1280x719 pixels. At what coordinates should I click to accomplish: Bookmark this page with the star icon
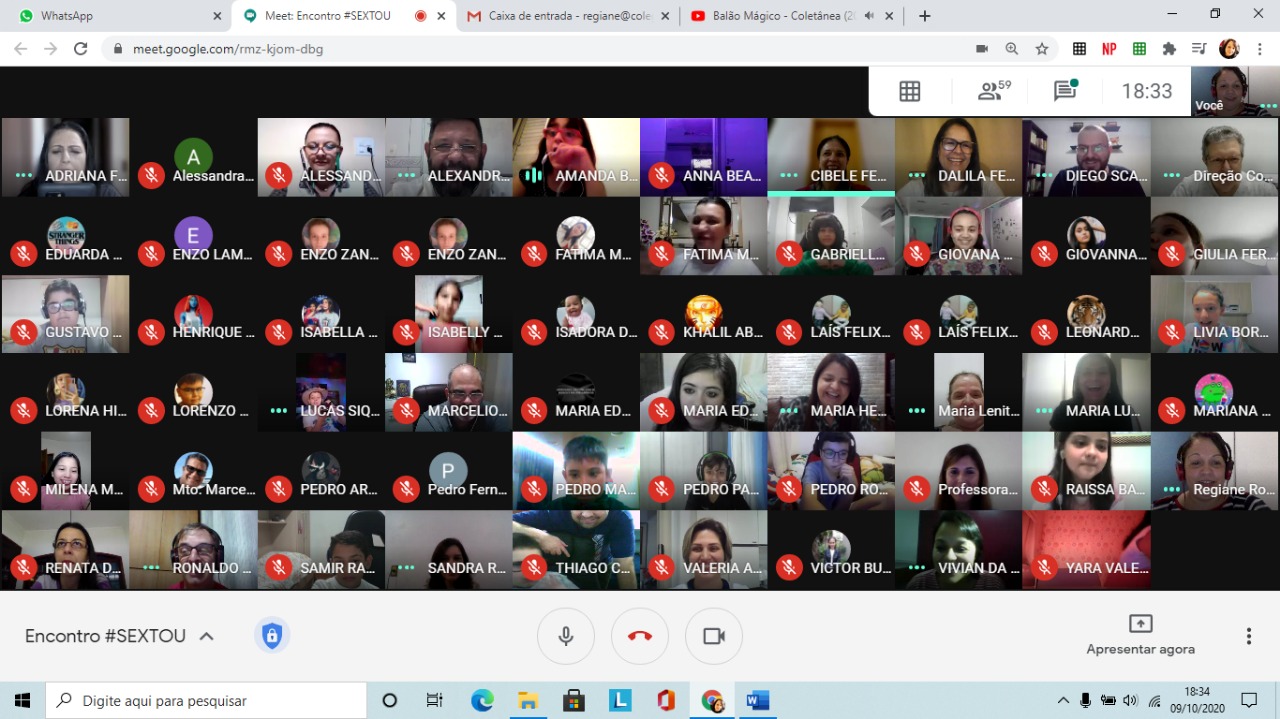tap(1042, 49)
